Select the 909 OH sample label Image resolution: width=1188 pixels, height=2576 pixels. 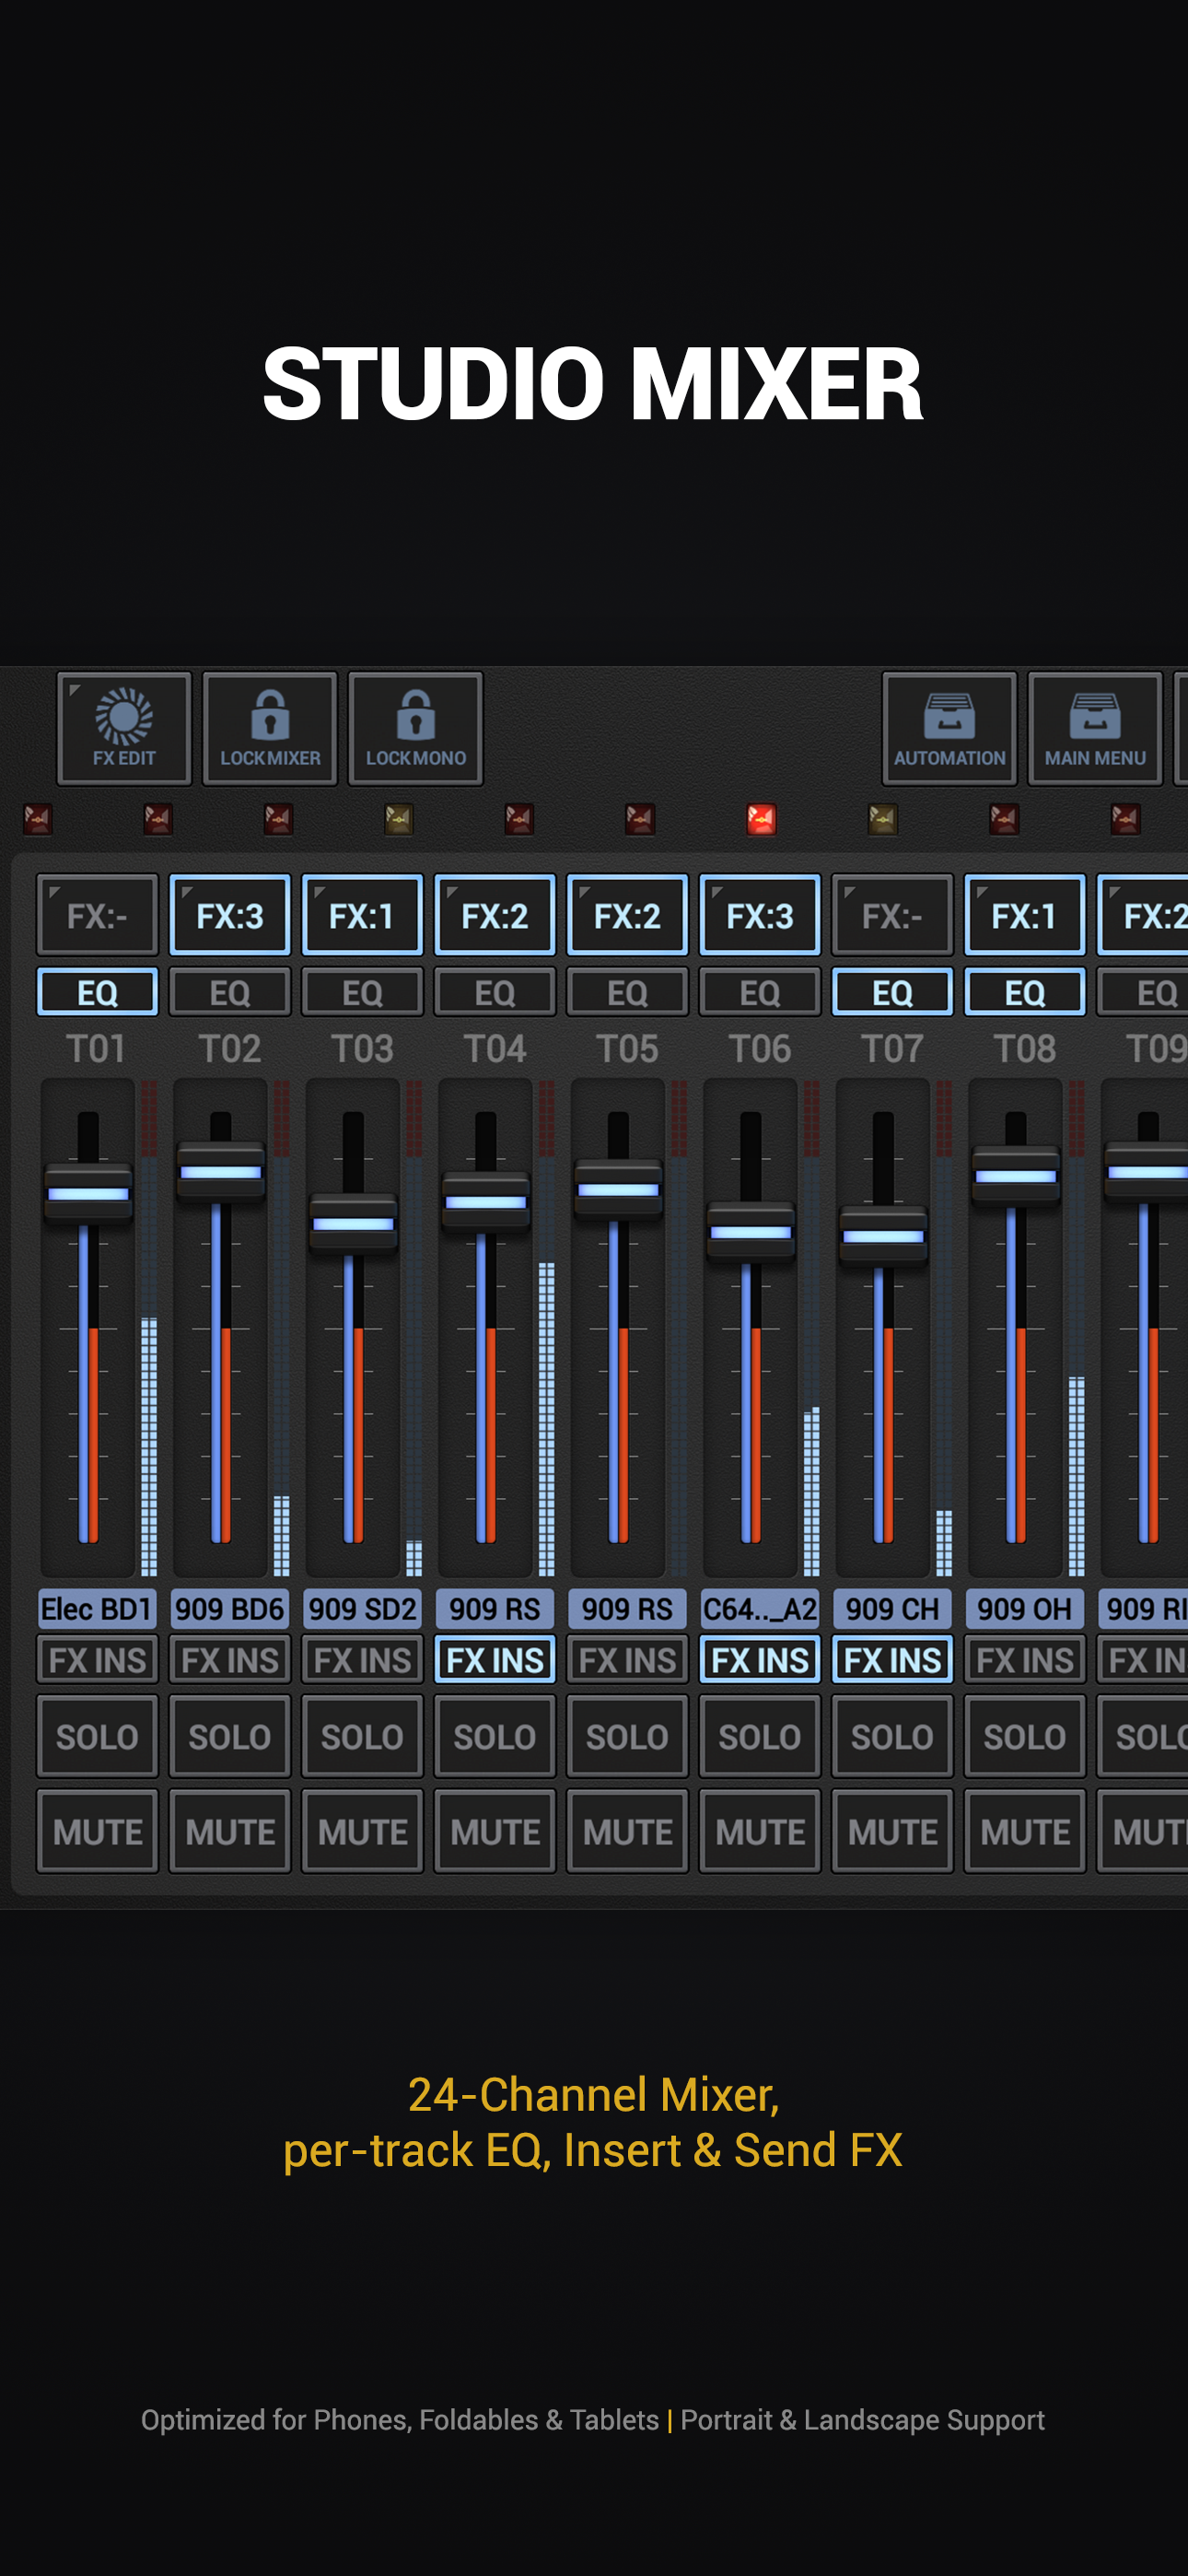[1025, 1609]
